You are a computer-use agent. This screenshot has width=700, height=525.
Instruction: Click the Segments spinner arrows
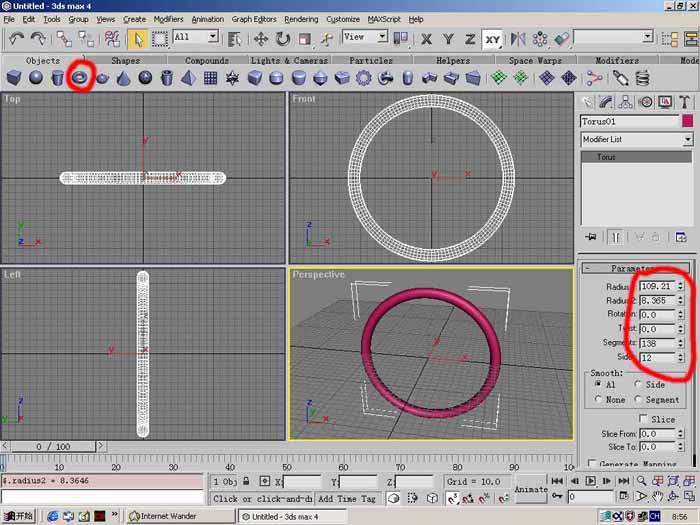(680, 343)
